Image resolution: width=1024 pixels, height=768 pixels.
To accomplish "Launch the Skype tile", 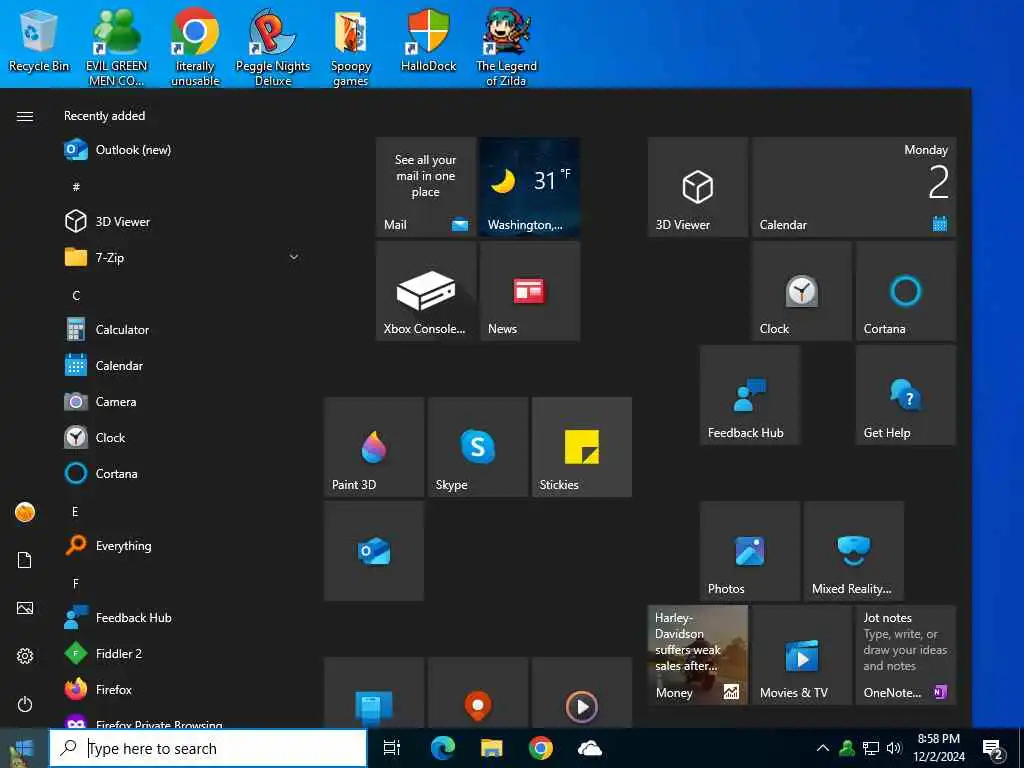I will click(478, 447).
